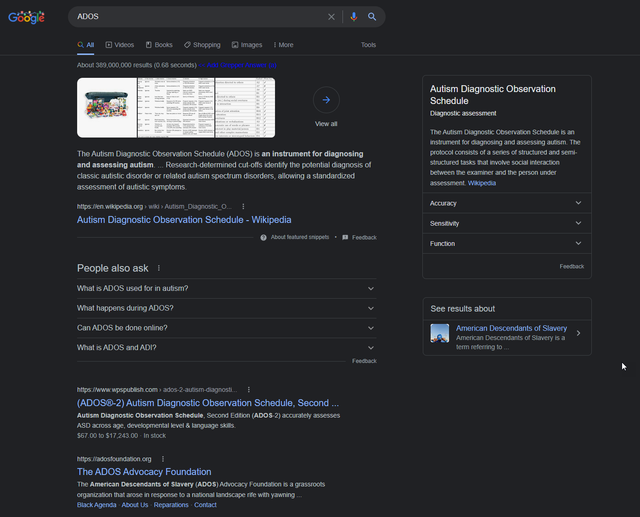Click the en.wikipedia.org result URL breadcrumb
640x517 pixels.
tap(154, 206)
